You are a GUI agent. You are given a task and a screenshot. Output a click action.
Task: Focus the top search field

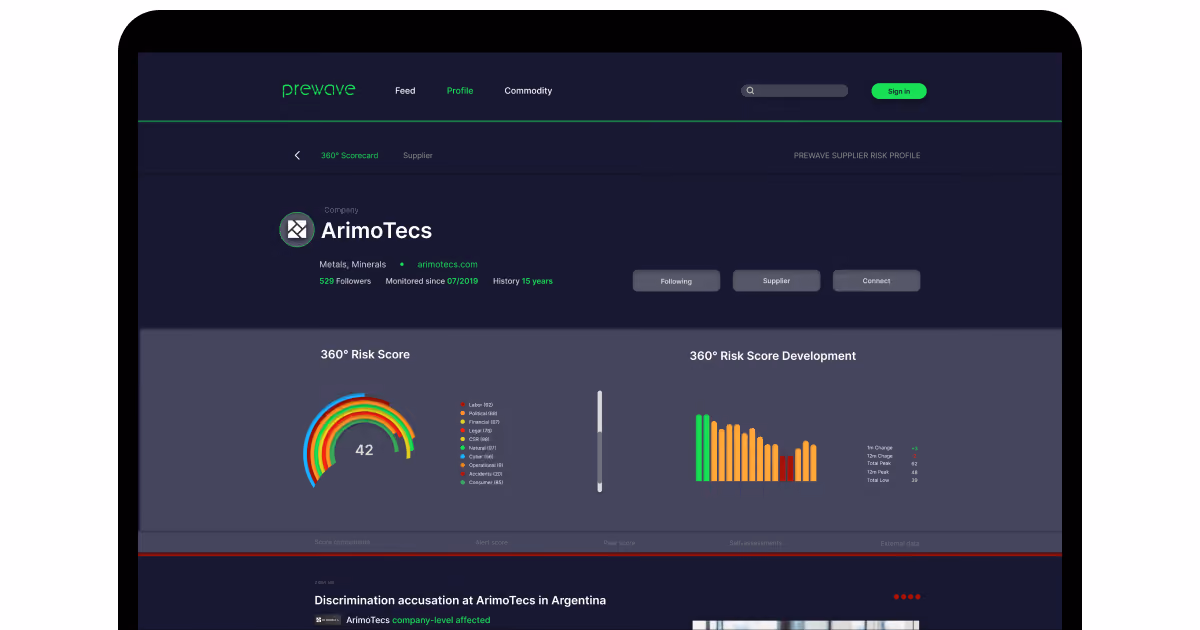[x=794, y=91]
